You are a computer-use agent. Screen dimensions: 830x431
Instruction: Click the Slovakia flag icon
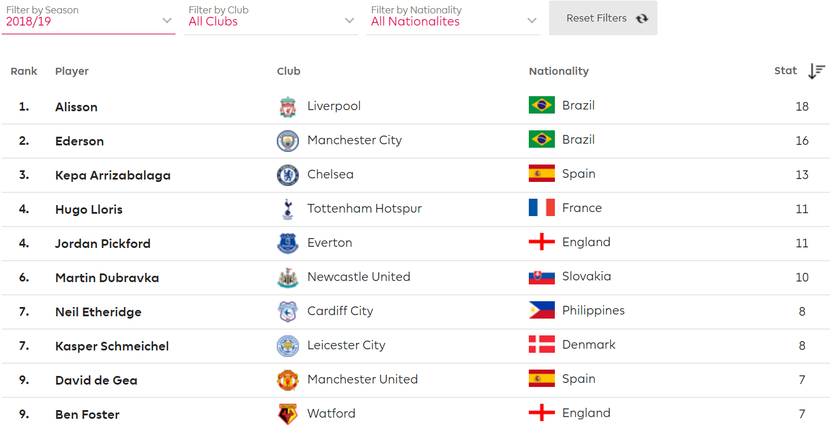tap(541, 277)
